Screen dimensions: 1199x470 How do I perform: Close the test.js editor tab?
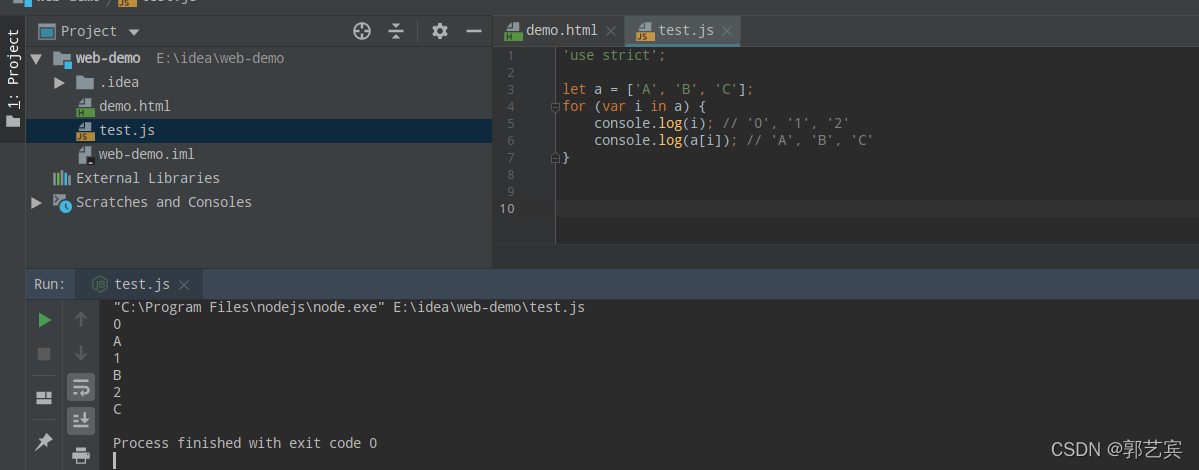(x=726, y=31)
